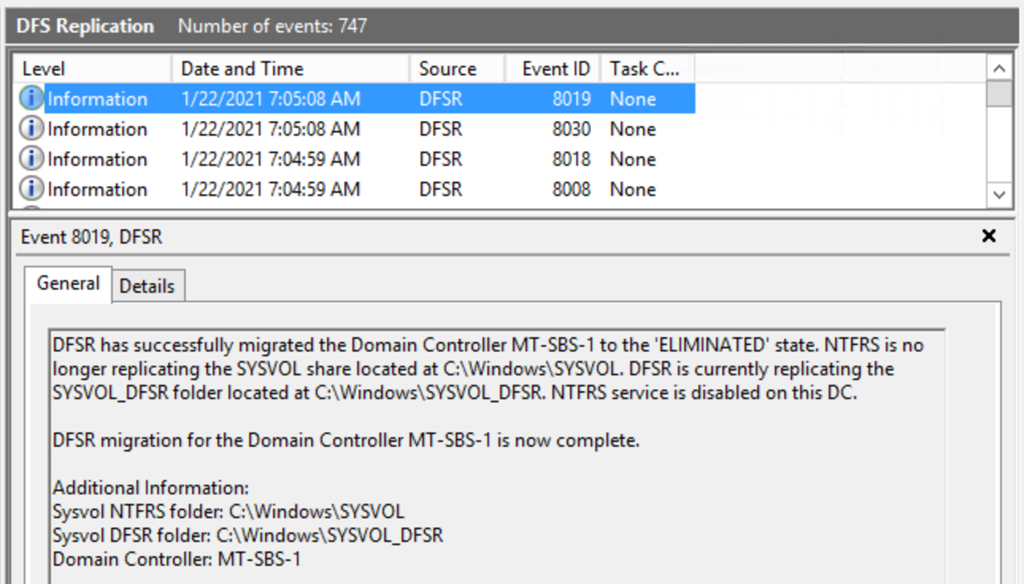Click the information icon on the Event 8019 row

(32, 99)
